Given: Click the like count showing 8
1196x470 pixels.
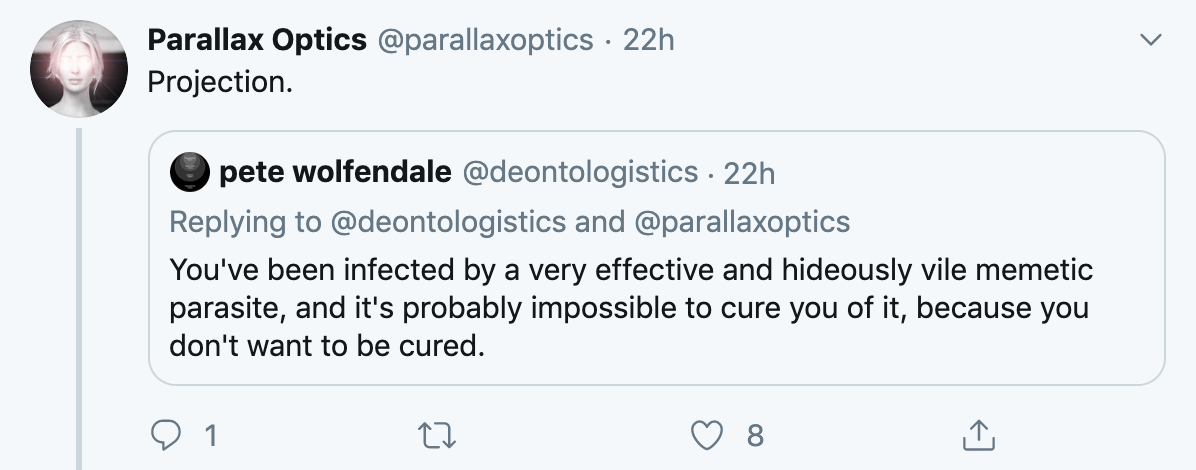Looking at the screenshot, I should pyautogui.click(x=755, y=435).
